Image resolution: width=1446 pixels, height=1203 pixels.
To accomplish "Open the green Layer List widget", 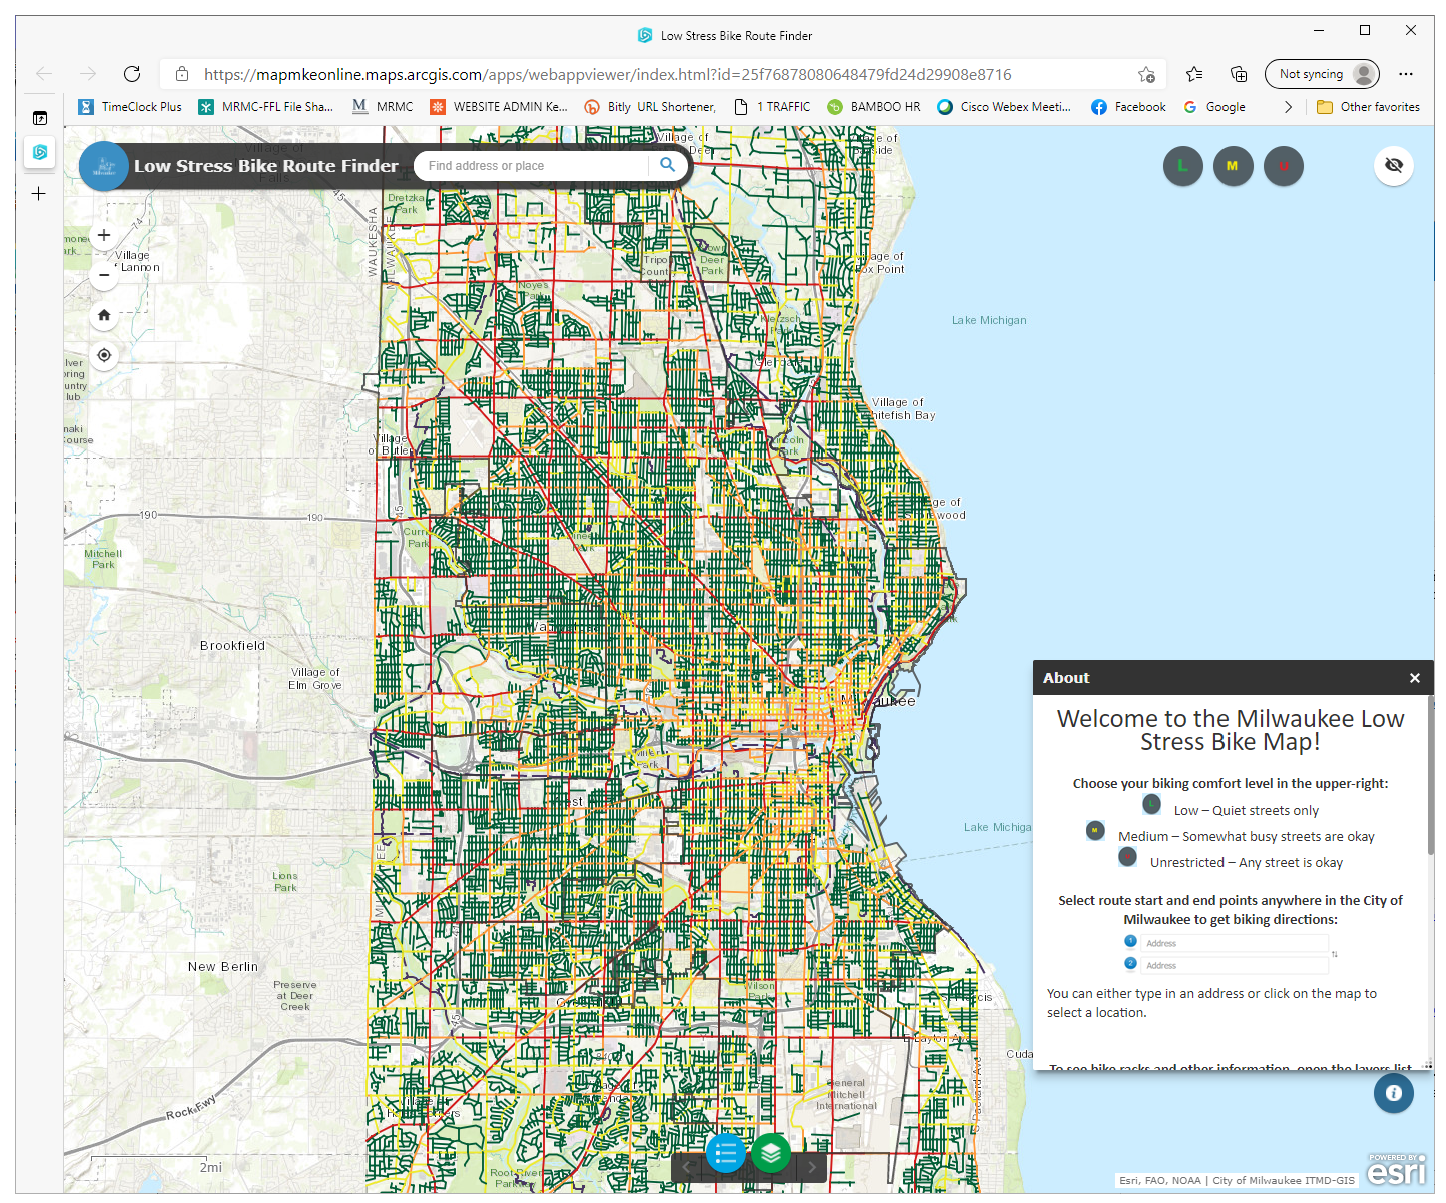I will tap(770, 1153).
